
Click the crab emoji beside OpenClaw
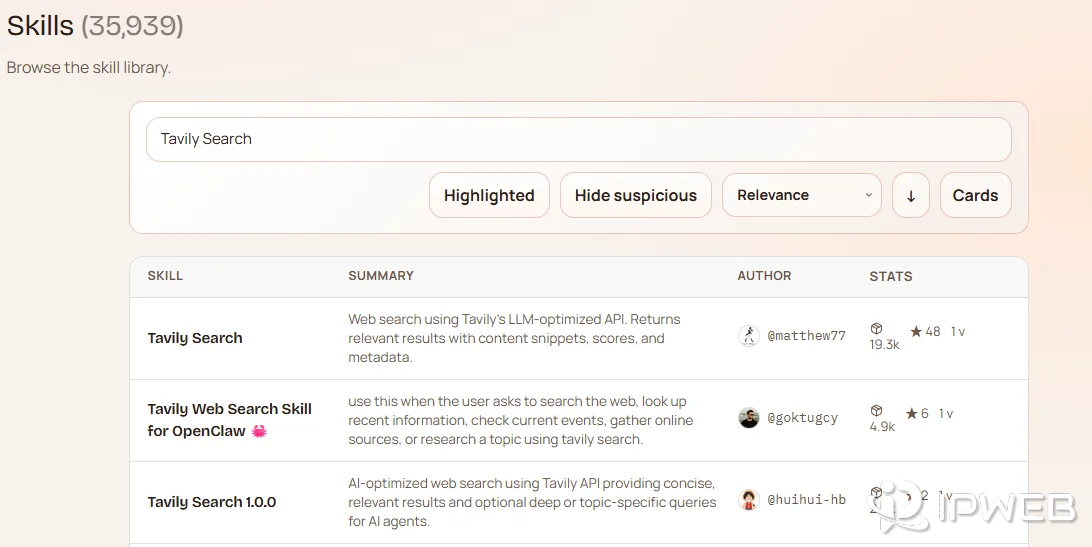(259, 431)
